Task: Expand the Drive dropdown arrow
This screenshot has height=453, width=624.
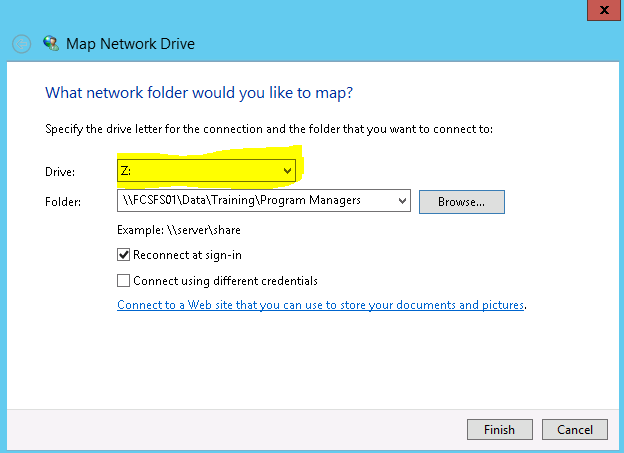Action: coord(288,172)
